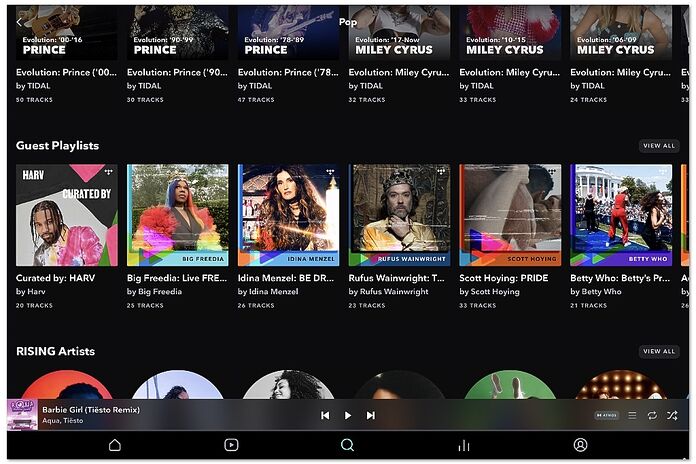The image size is (696, 464).
Task: Open Evolution: Miley Cyrus '17-Now cover
Action: pos(399,33)
